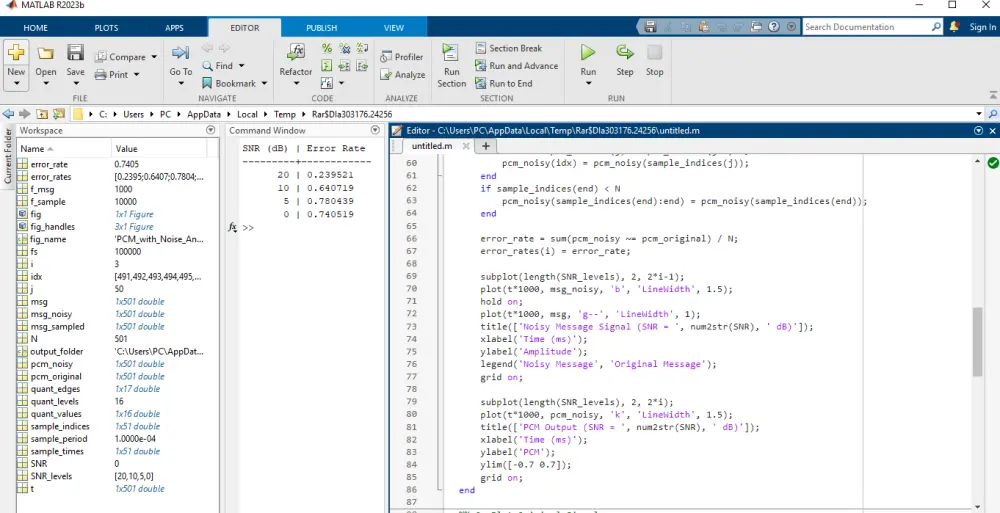Screen dimensions: 1000x513
Task: Open the New dropdown arrow
Action: (x=16, y=84)
